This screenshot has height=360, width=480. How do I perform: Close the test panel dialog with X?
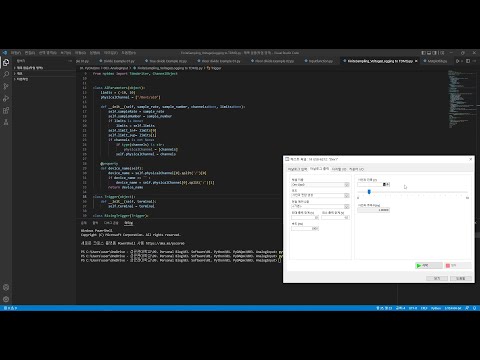click(x=471, y=159)
